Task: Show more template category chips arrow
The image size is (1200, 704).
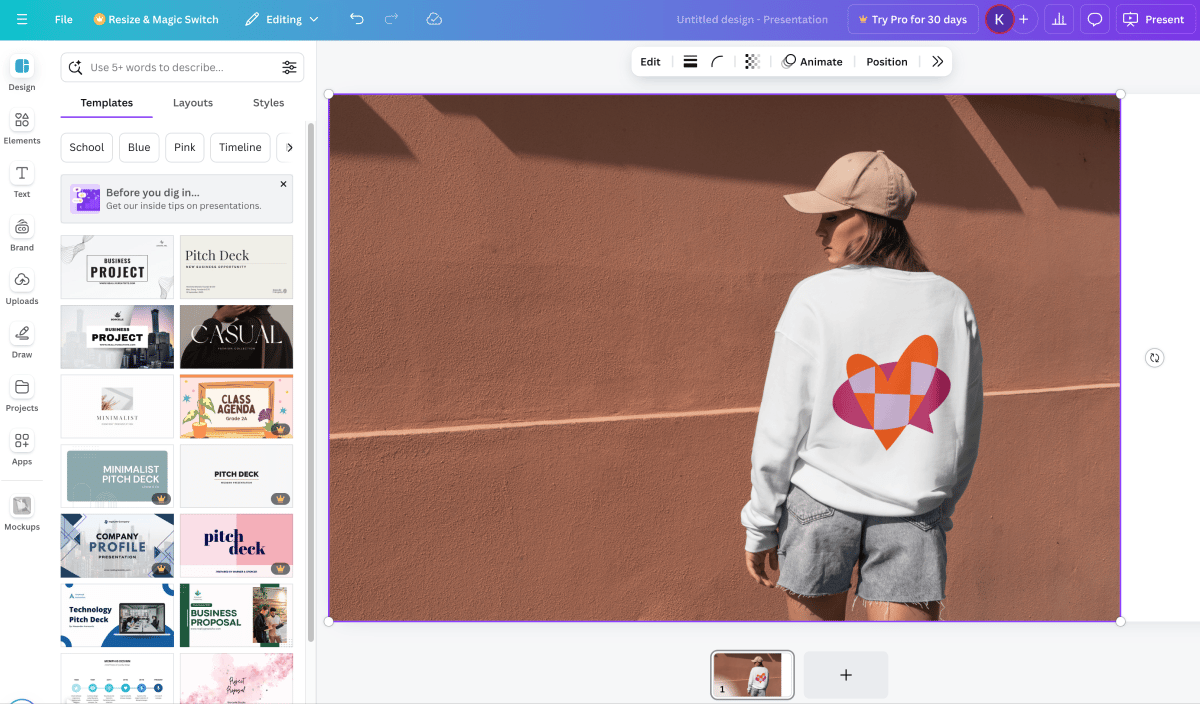Action: pyautogui.click(x=289, y=147)
